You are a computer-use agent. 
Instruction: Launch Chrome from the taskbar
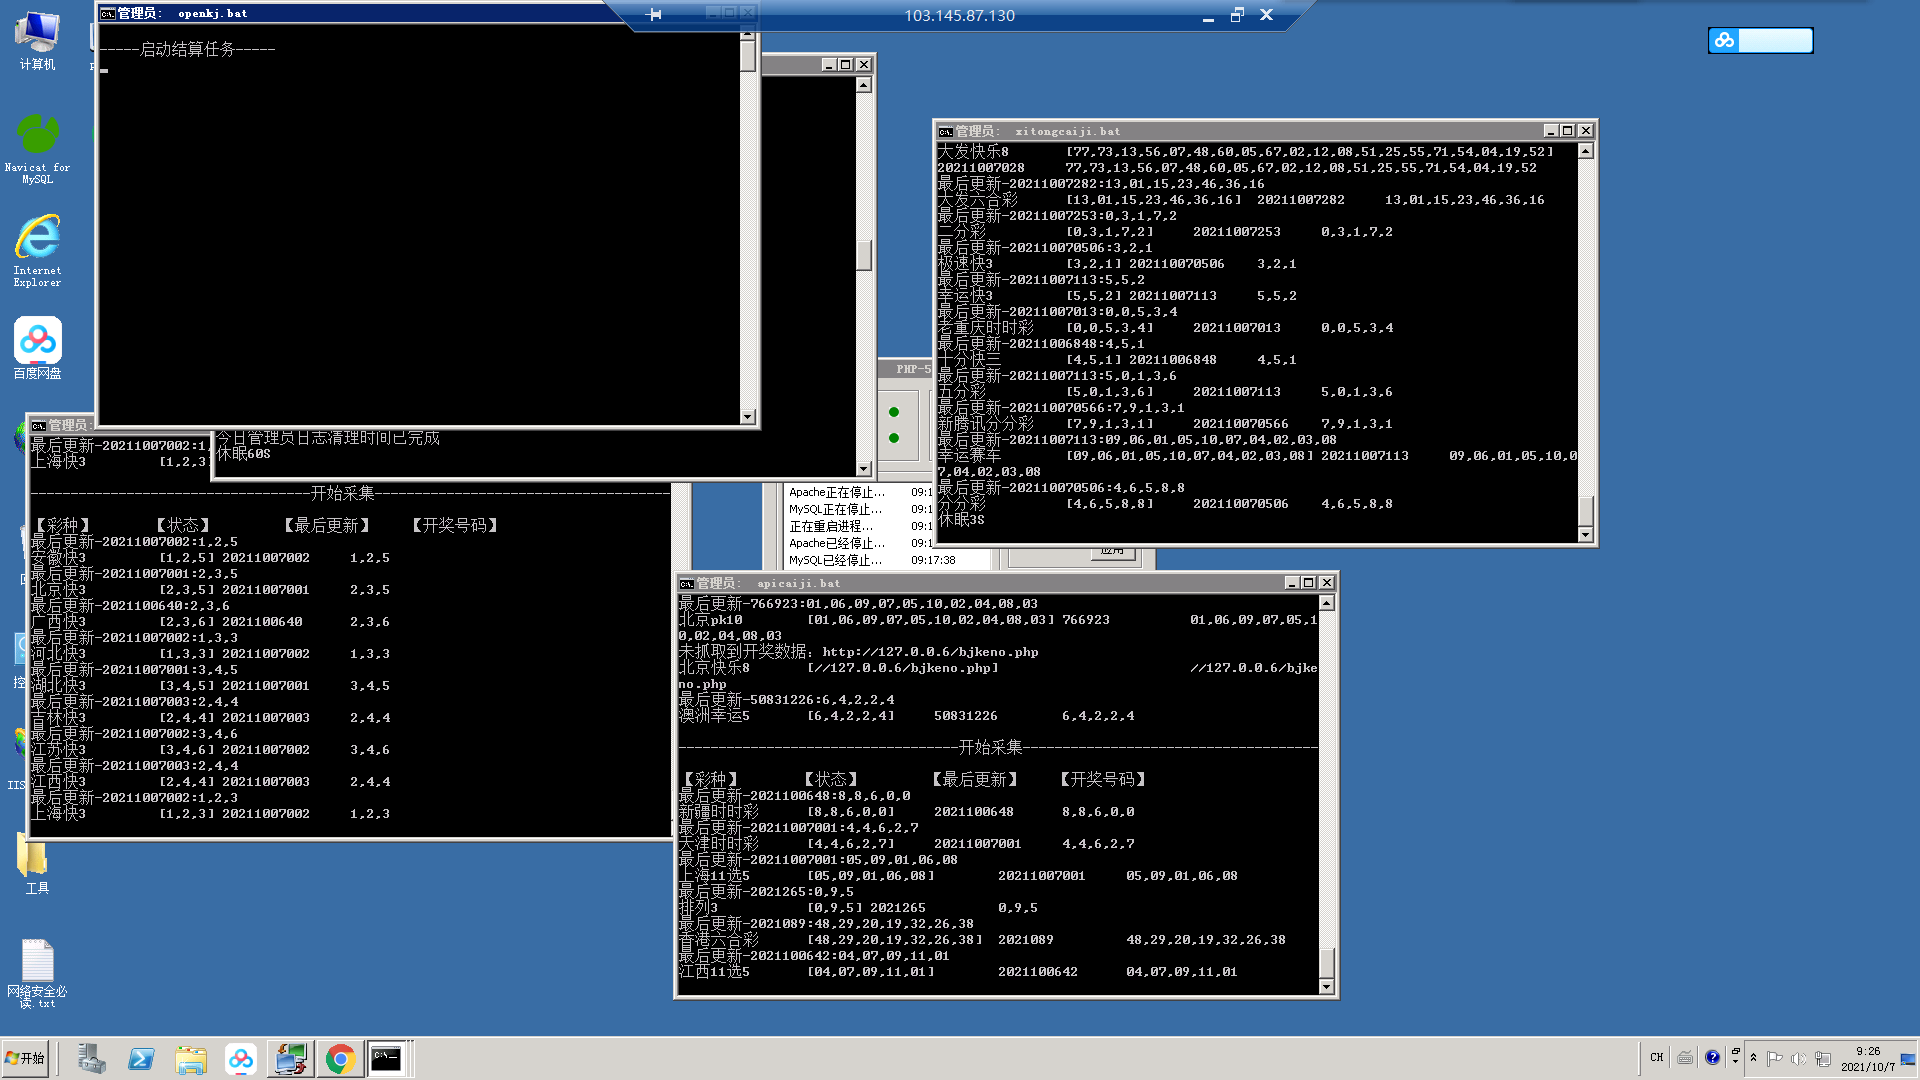click(x=340, y=1059)
